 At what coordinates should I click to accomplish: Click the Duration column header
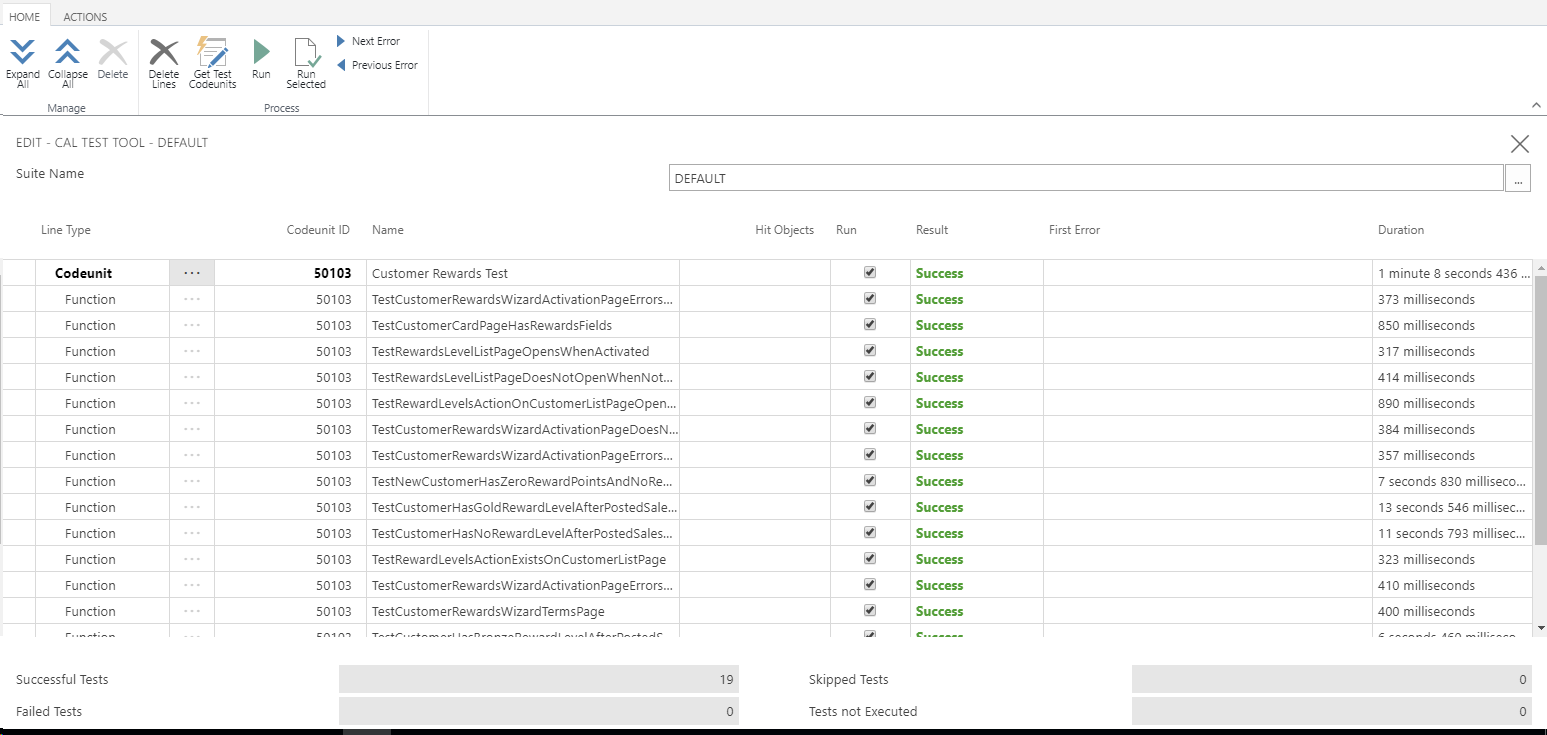point(1400,230)
